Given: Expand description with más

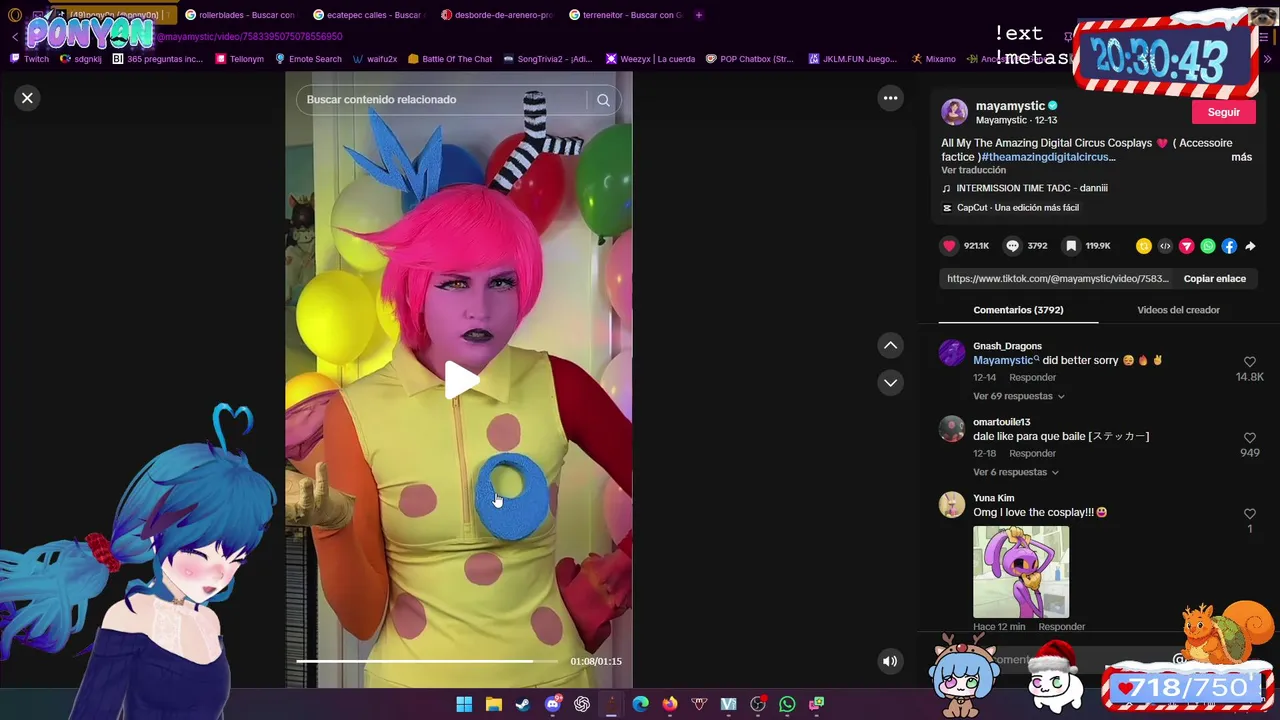Looking at the screenshot, I should [x=1241, y=157].
